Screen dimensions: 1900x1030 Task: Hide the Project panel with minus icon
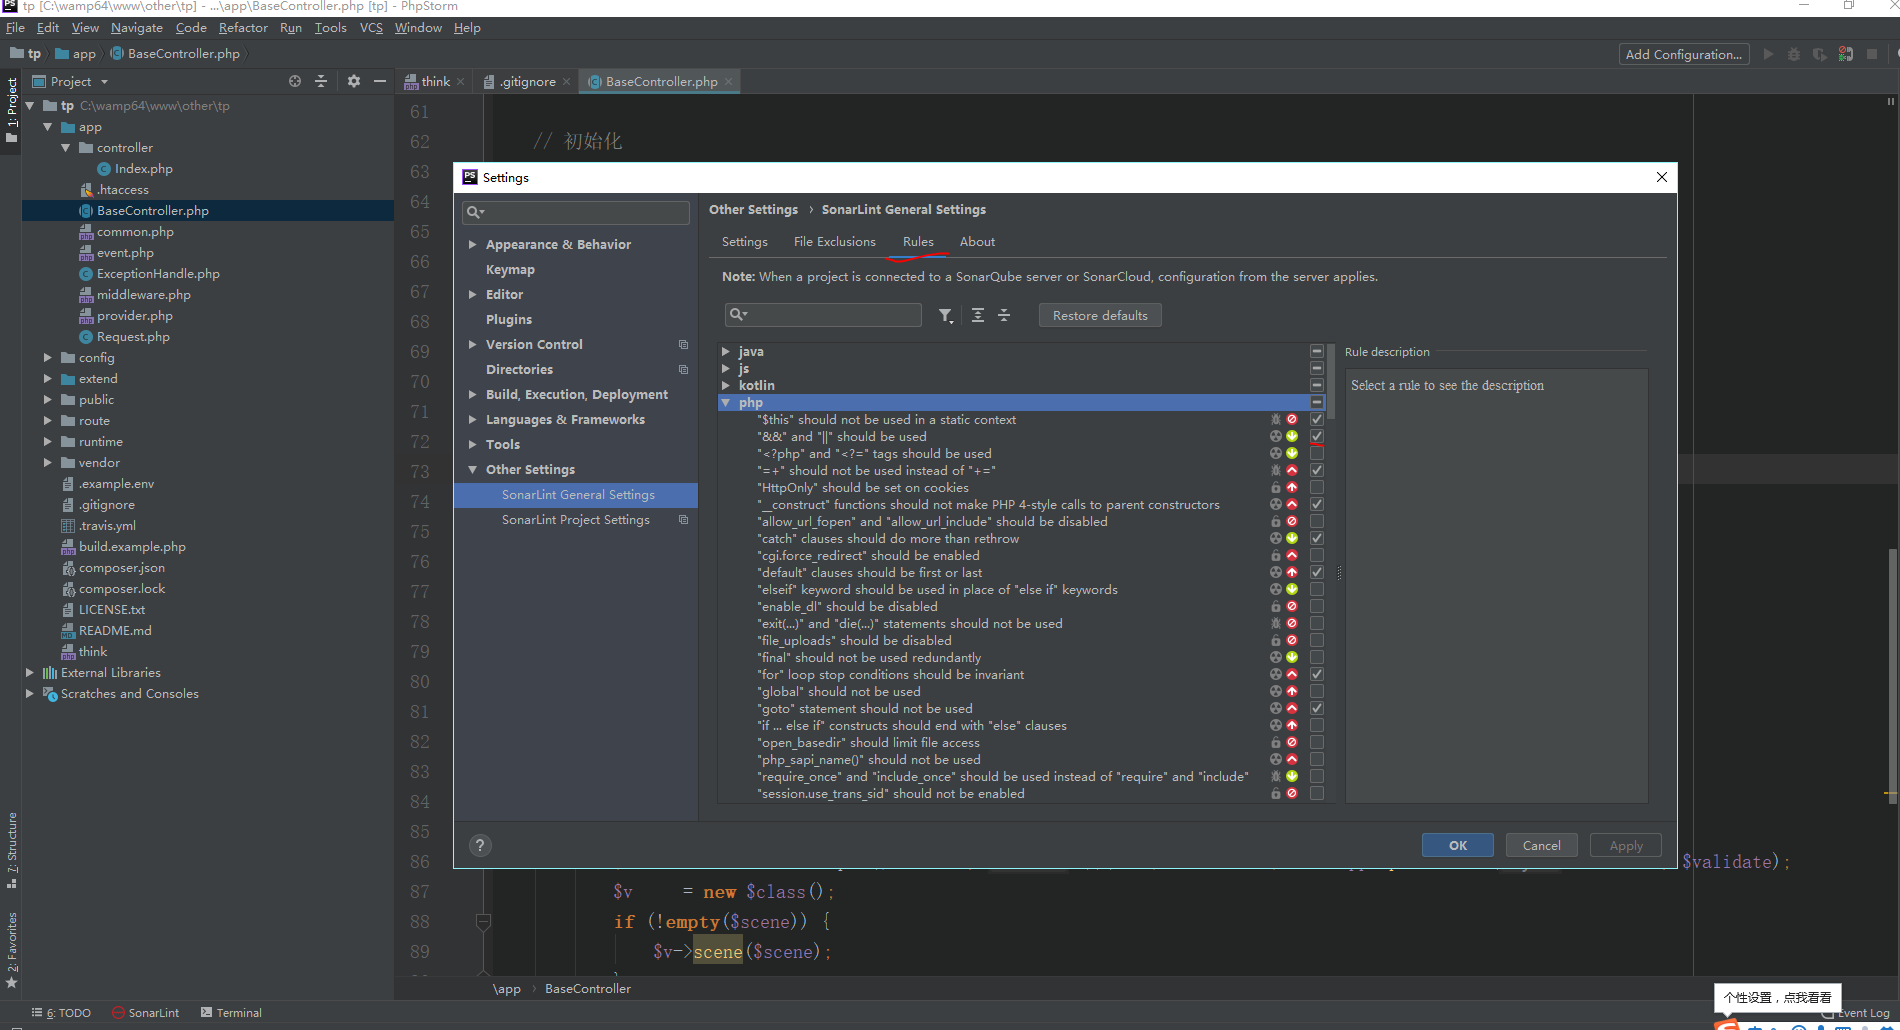click(380, 81)
